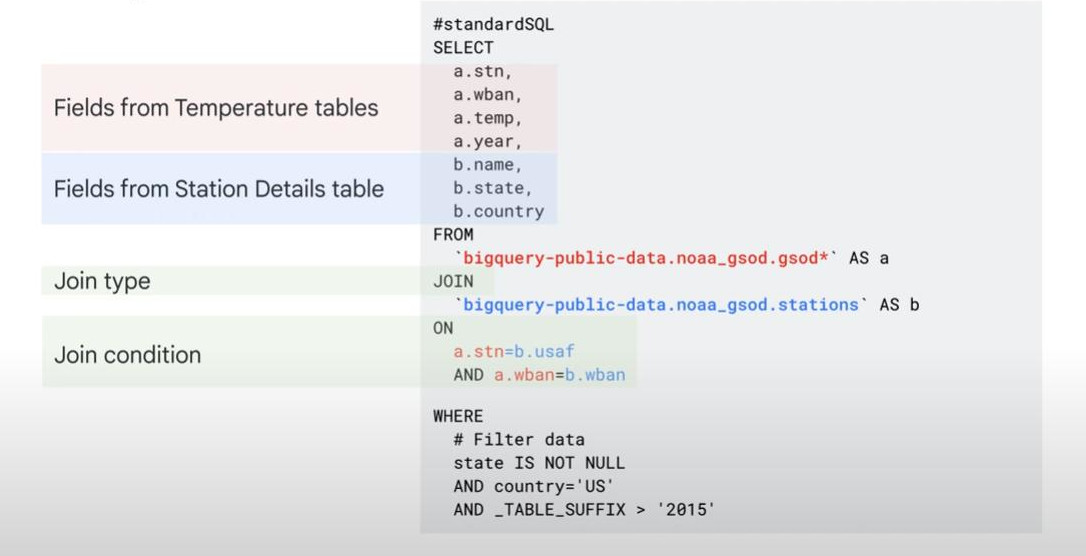1086x556 pixels.
Task: Click the red gsod* table name
Action: tap(646, 258)
